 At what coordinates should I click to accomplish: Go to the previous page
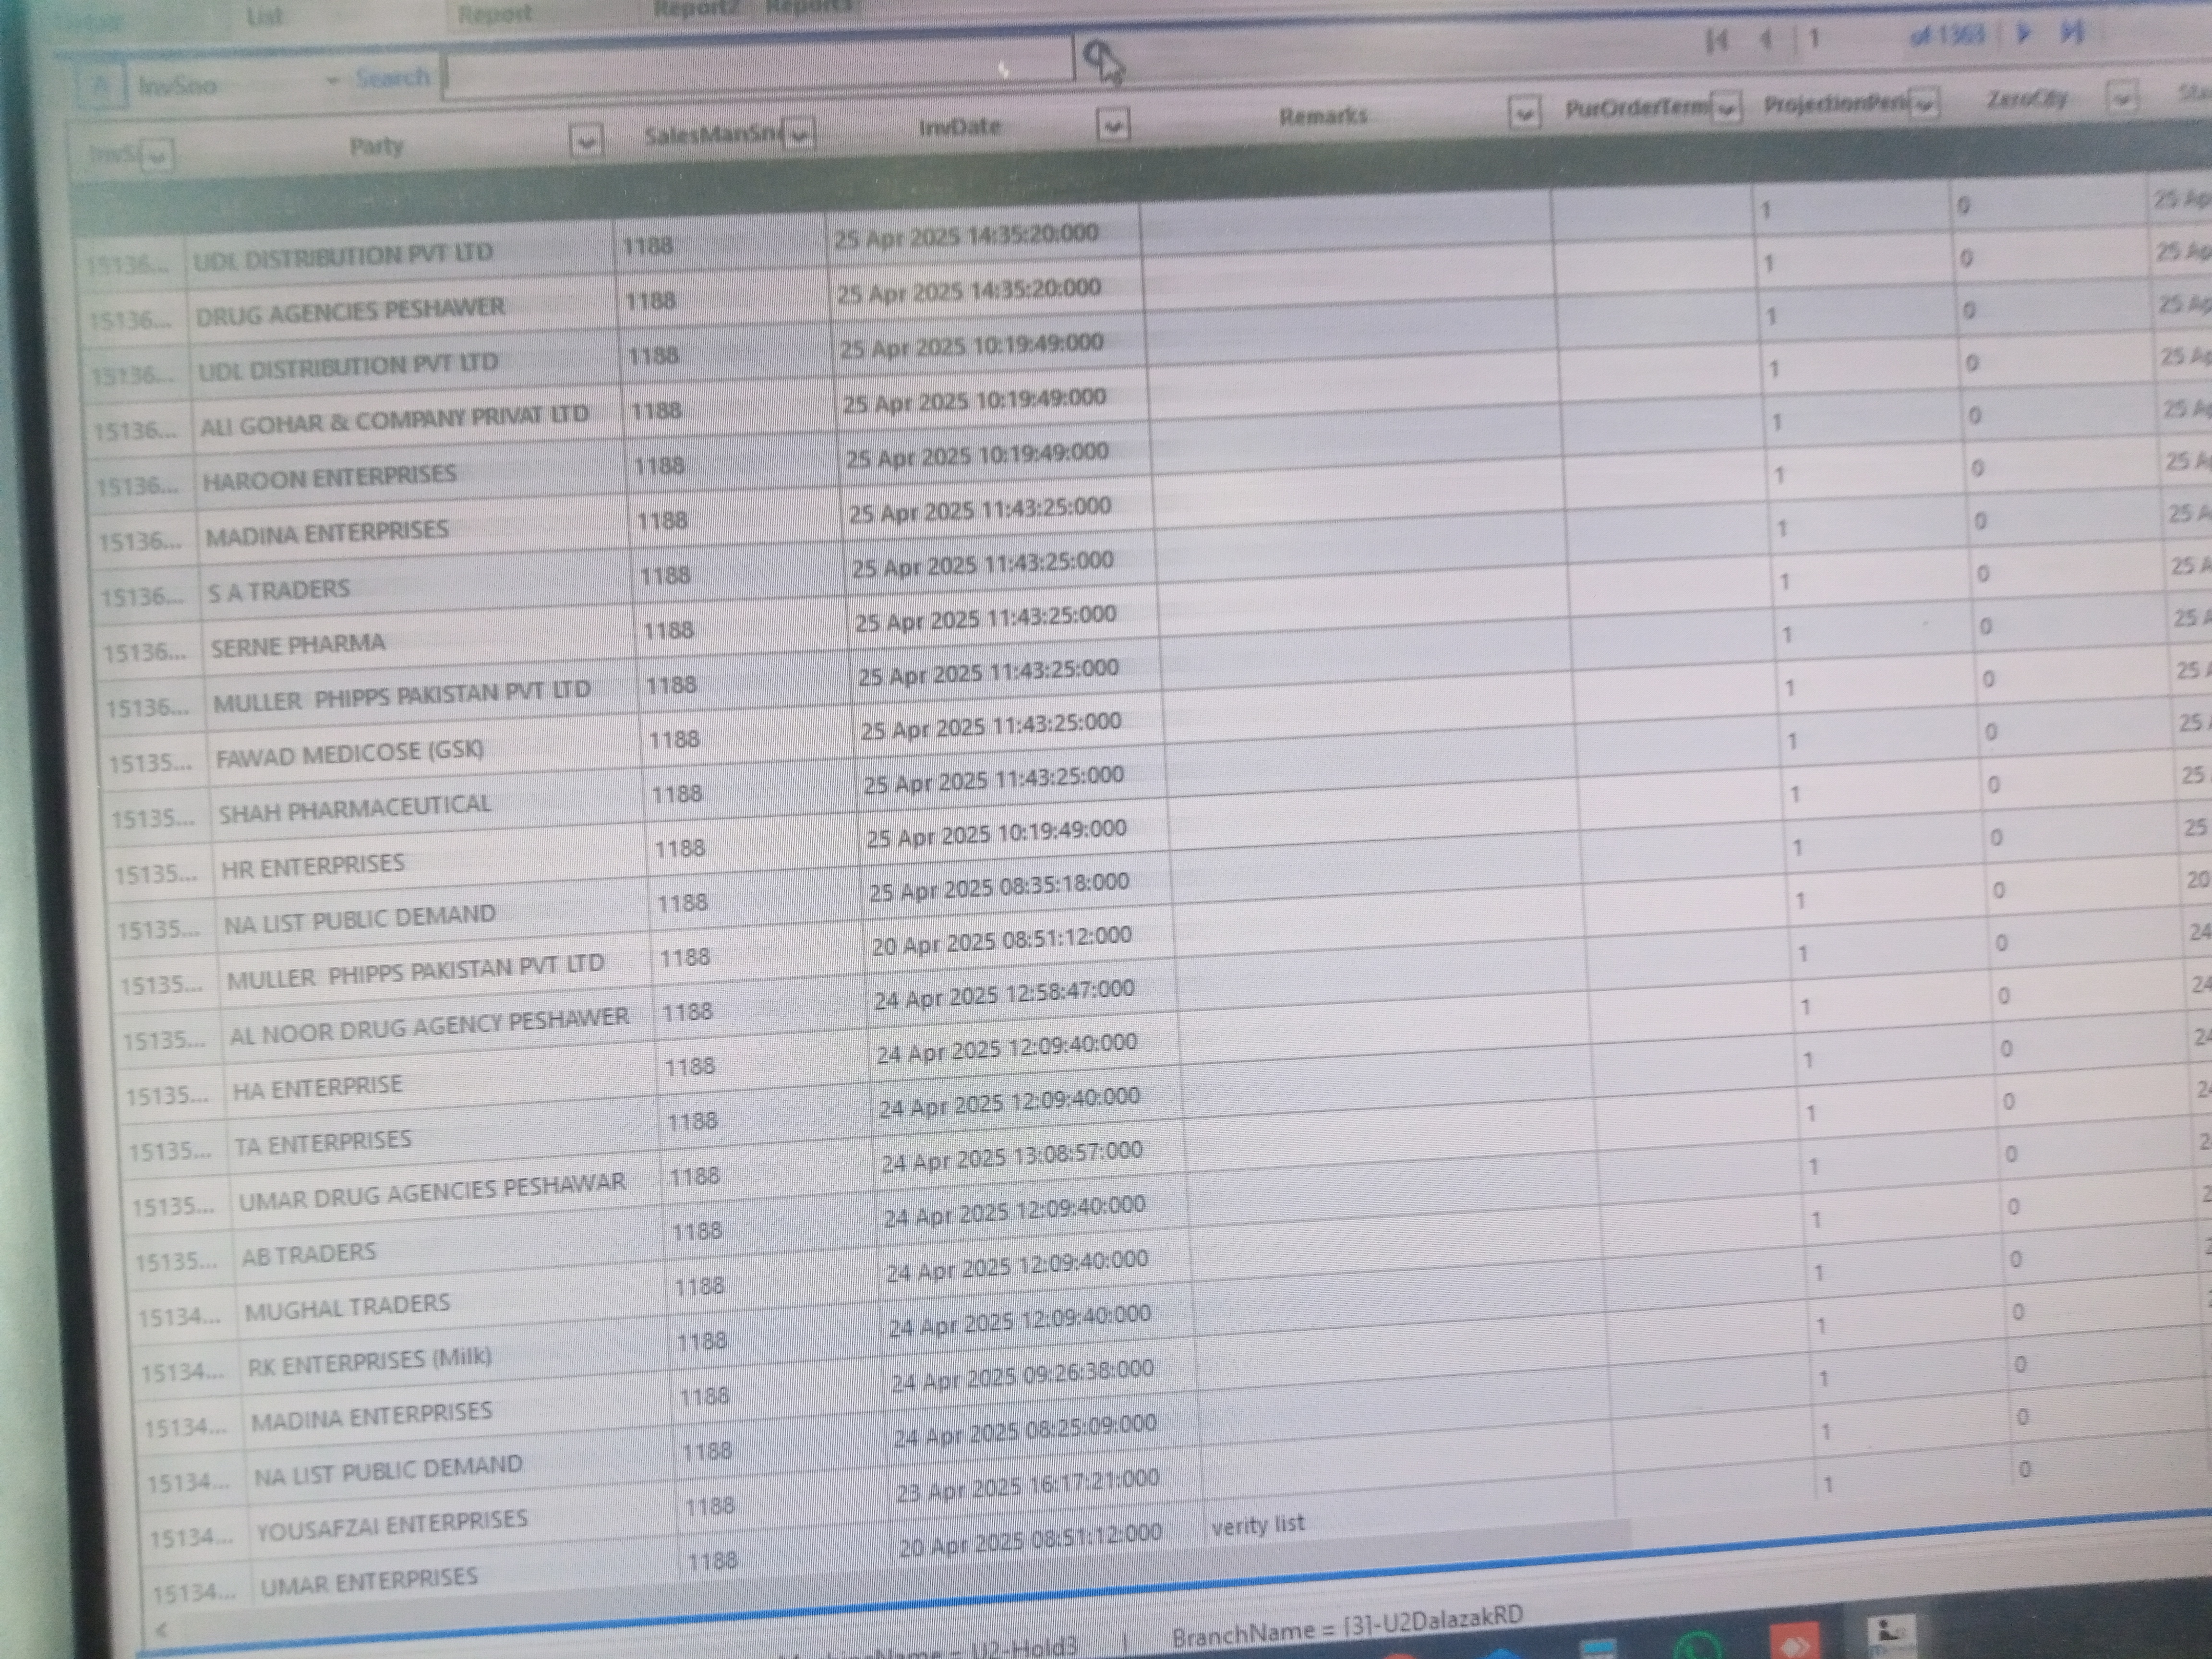(1766, 39)
